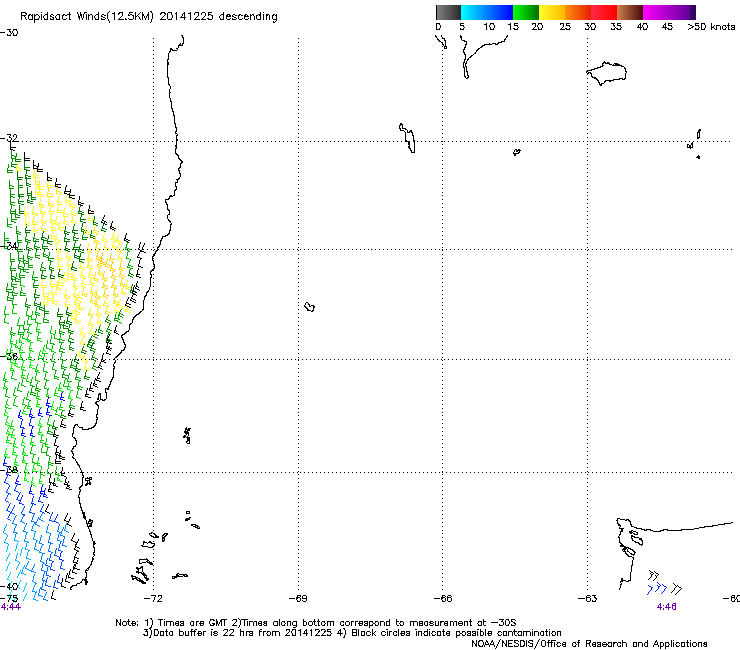Click the legend label '10'
The width and height of the screenshot is (740, 650).
489,27
